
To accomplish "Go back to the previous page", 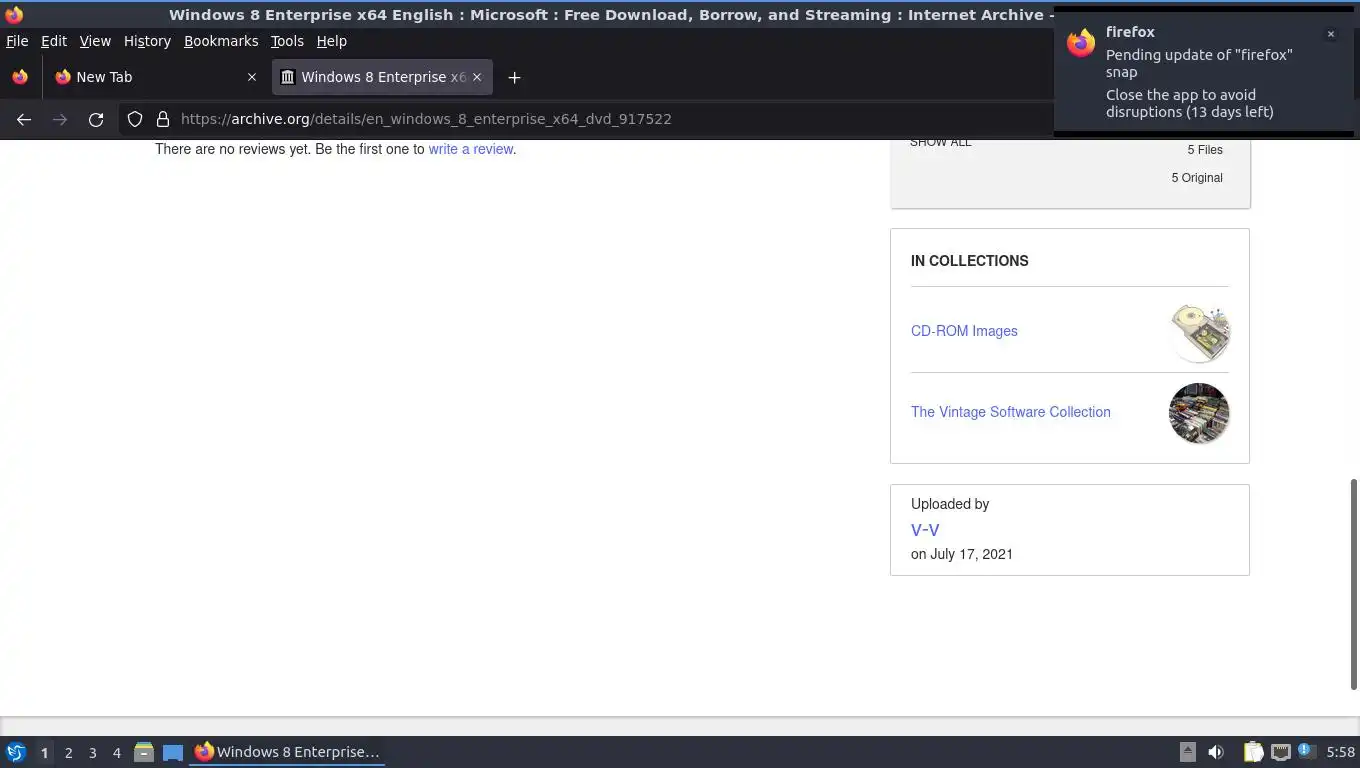I will click(x=24, y=119).
